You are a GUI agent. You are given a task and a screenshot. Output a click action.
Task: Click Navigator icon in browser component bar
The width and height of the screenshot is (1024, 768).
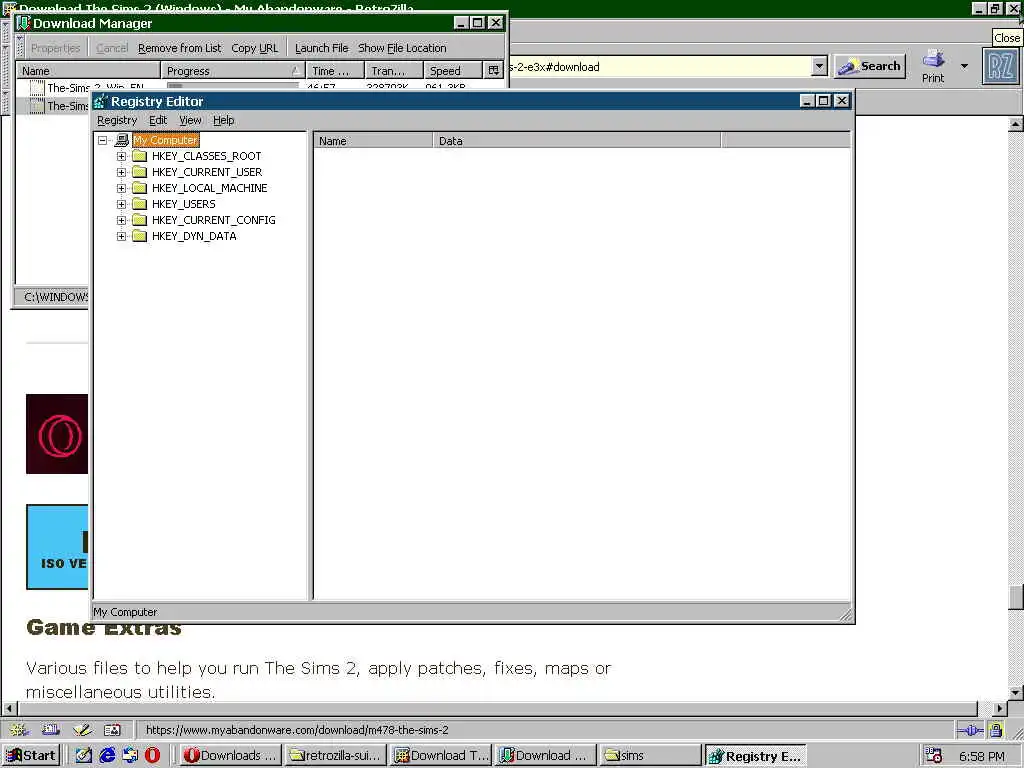tap(18, 730)
